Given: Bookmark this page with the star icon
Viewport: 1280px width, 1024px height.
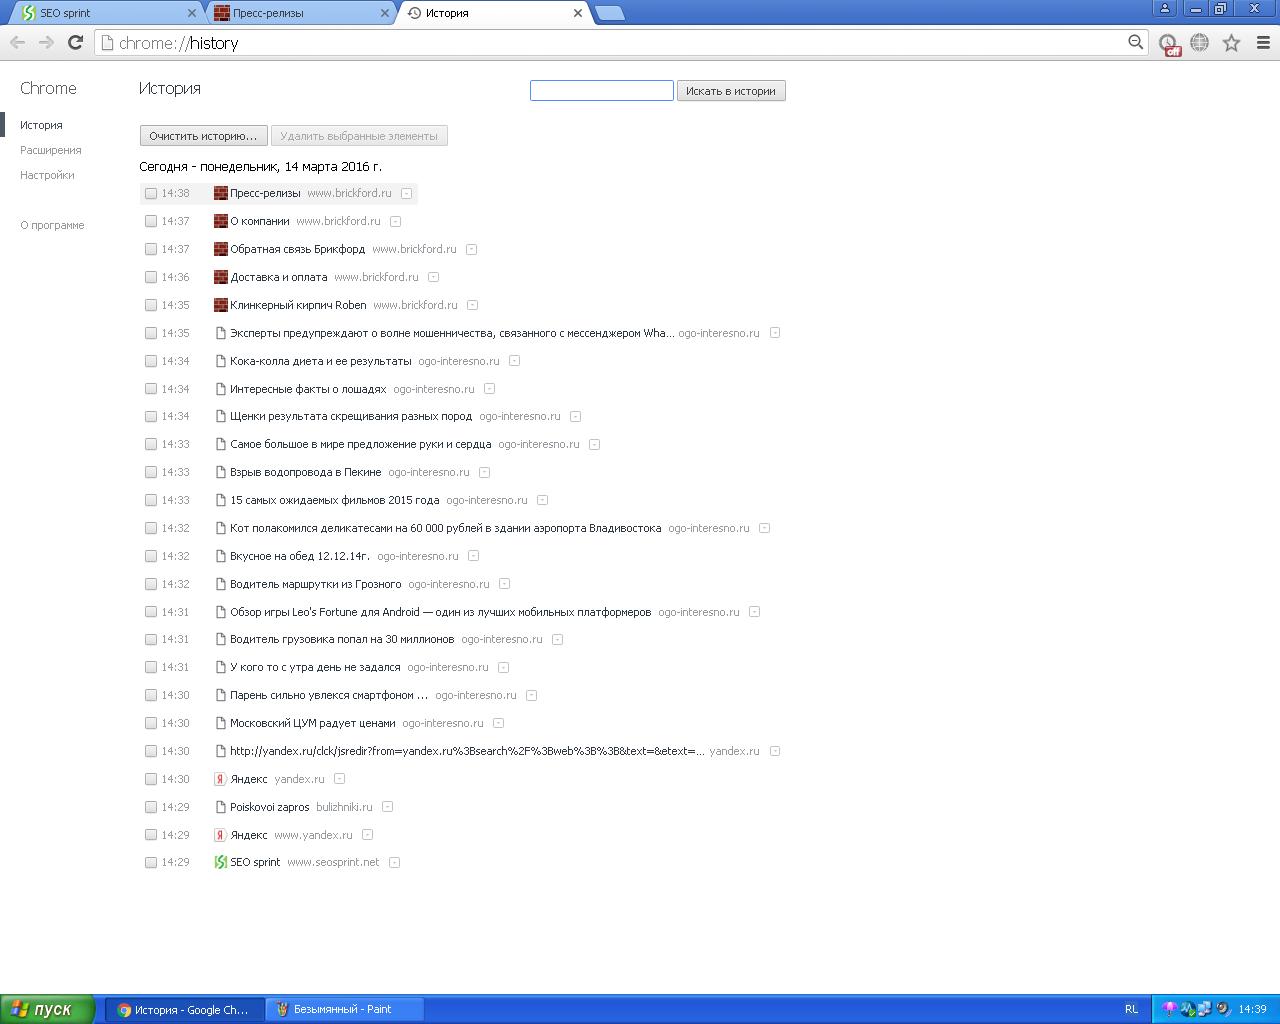Looking at the screenshot, I should coord(1231,42).
